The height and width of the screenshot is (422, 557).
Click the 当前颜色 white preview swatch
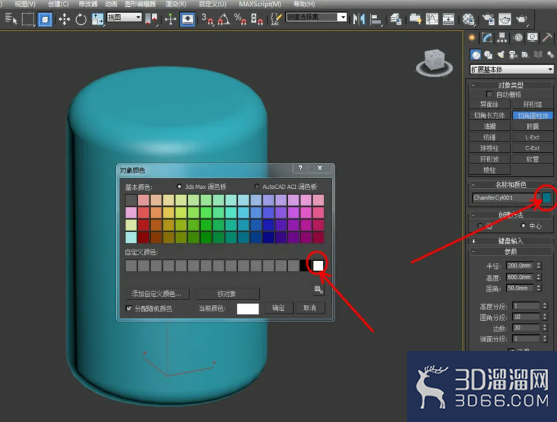248,309
